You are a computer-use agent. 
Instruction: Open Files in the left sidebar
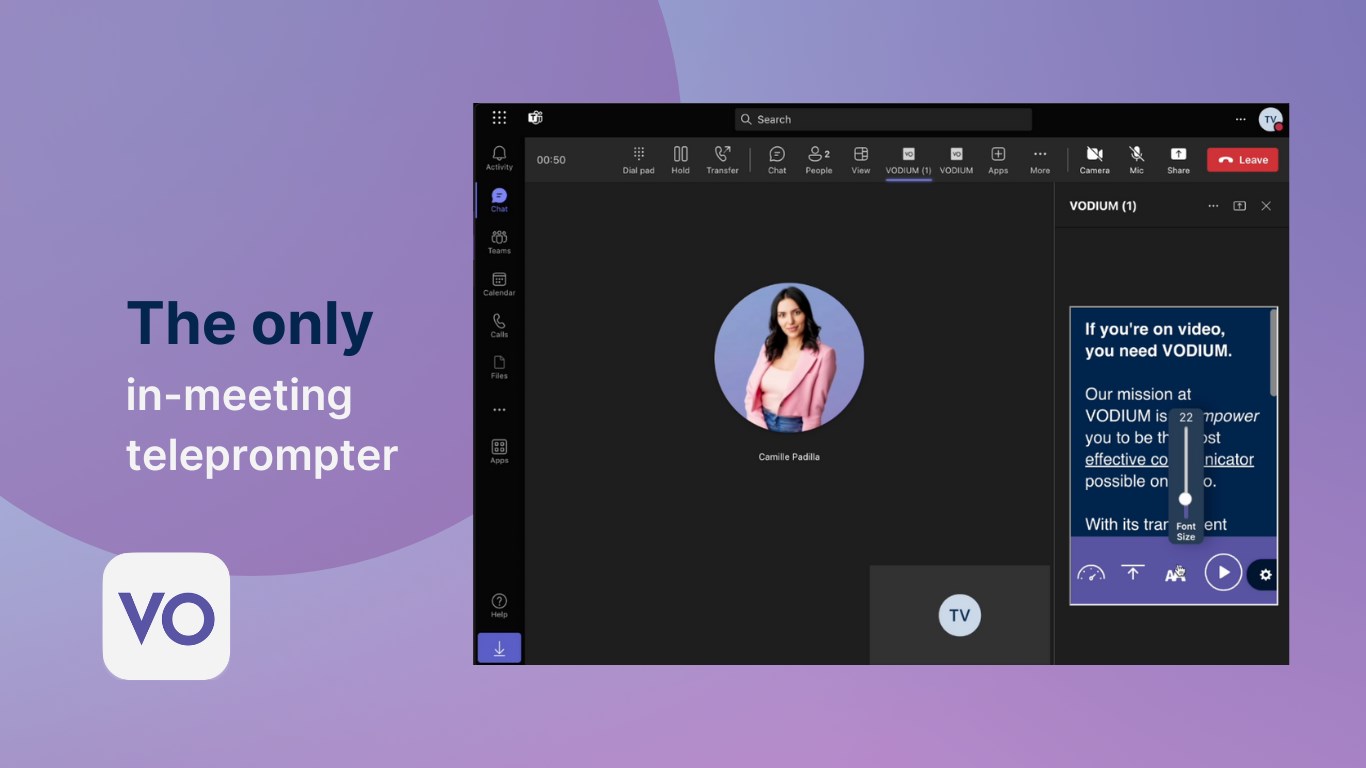[499, 367]
